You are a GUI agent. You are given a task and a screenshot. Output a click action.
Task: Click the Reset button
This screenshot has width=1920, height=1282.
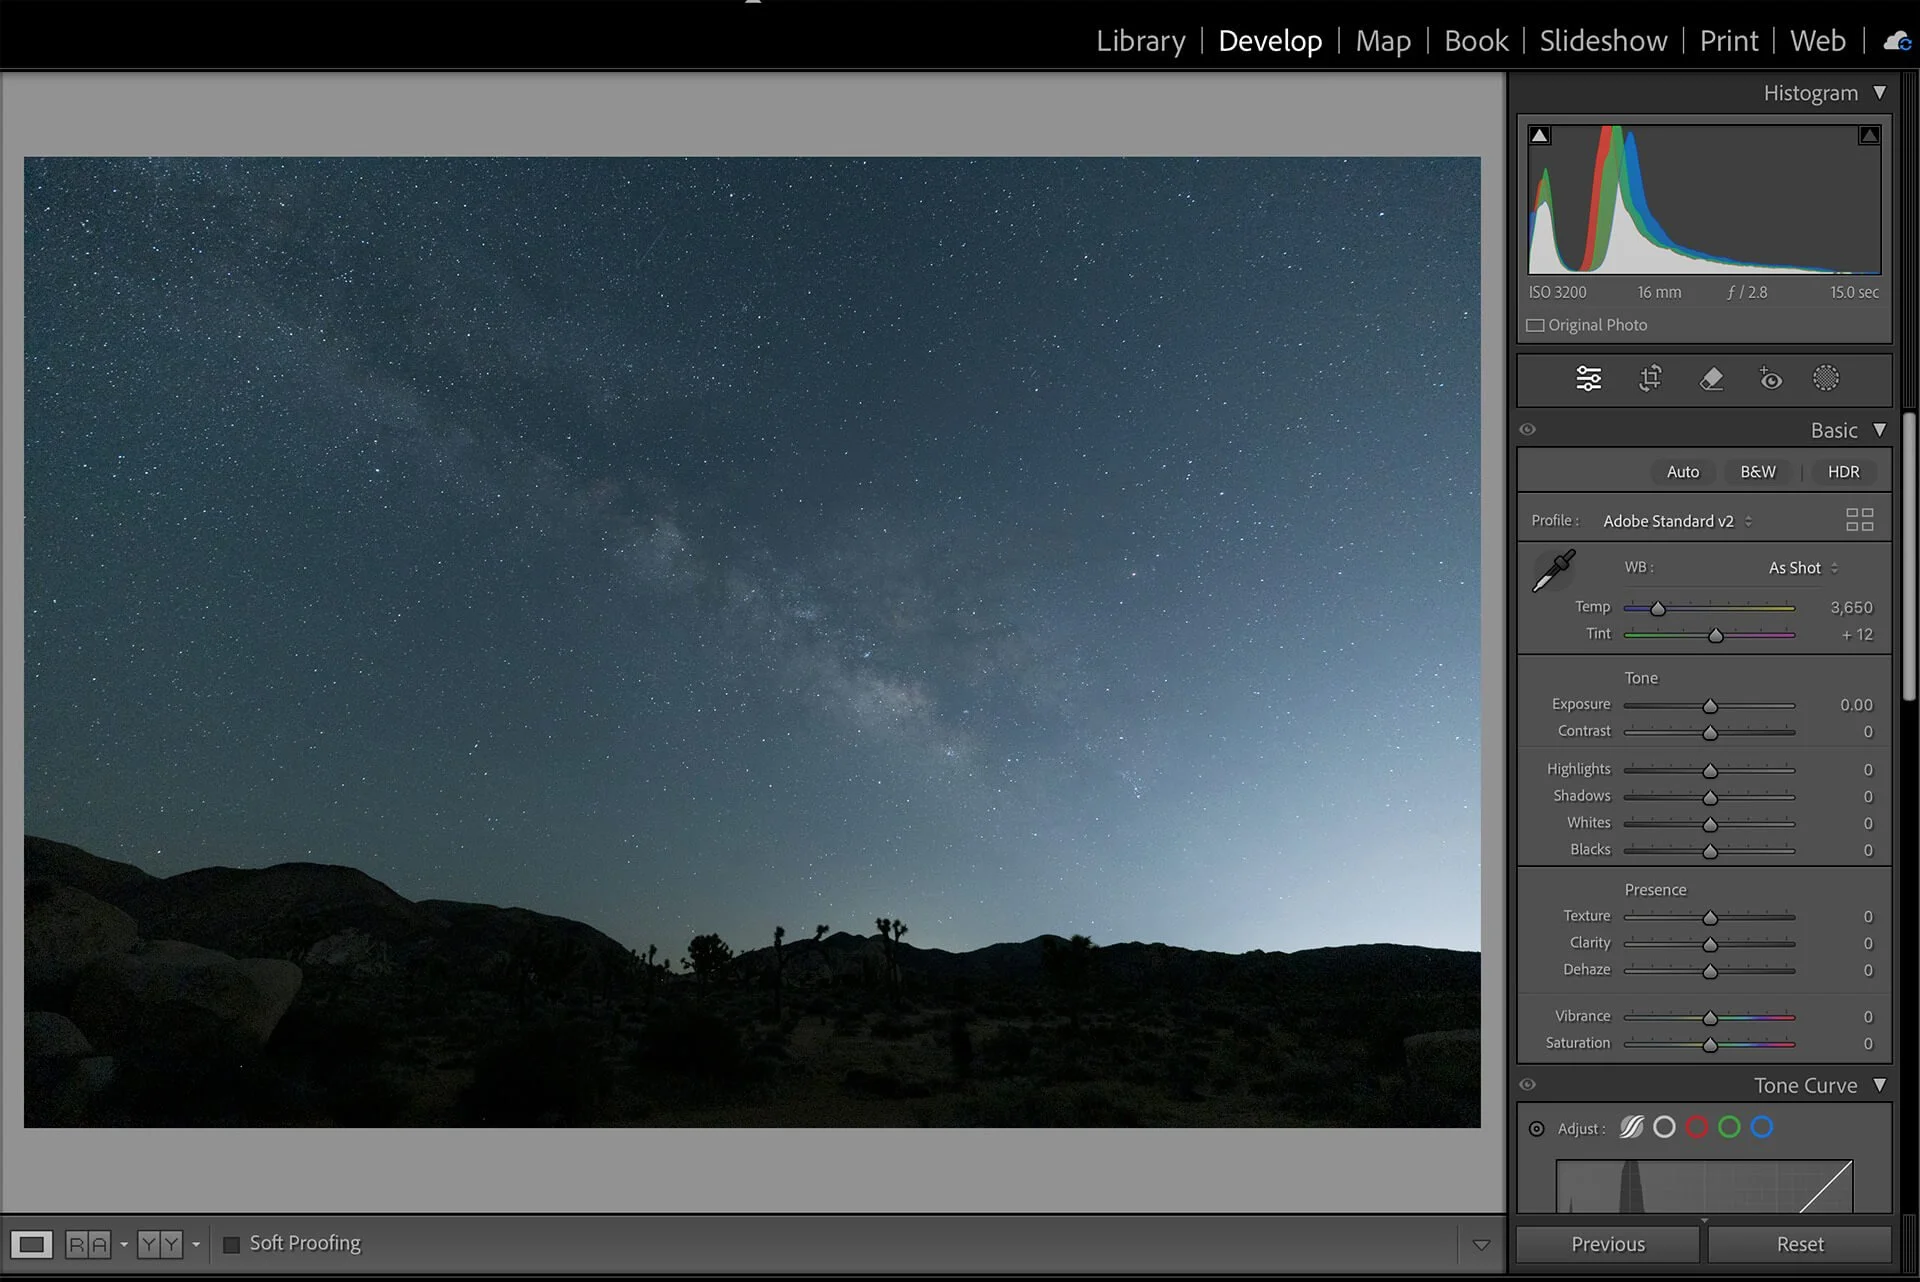[x=1799, y=1244]
